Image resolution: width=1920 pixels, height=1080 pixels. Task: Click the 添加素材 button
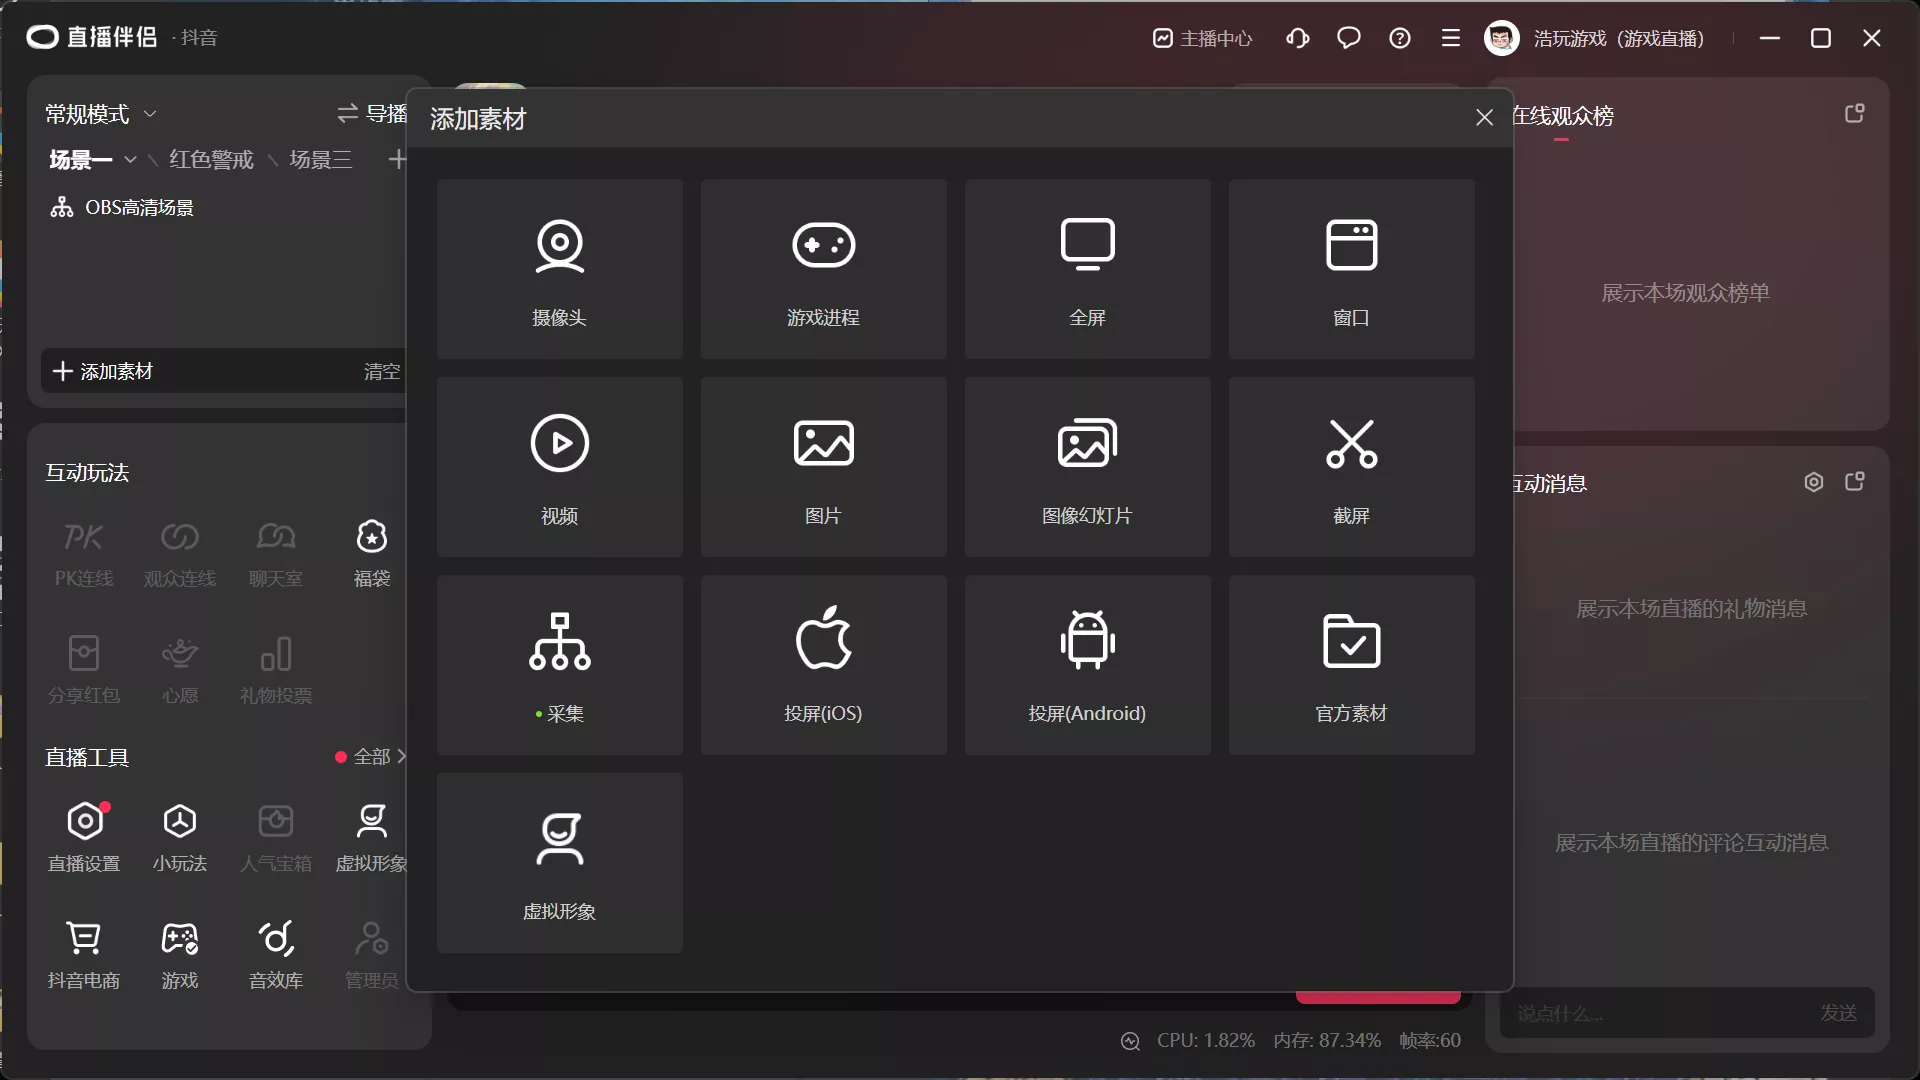(104, 371)
